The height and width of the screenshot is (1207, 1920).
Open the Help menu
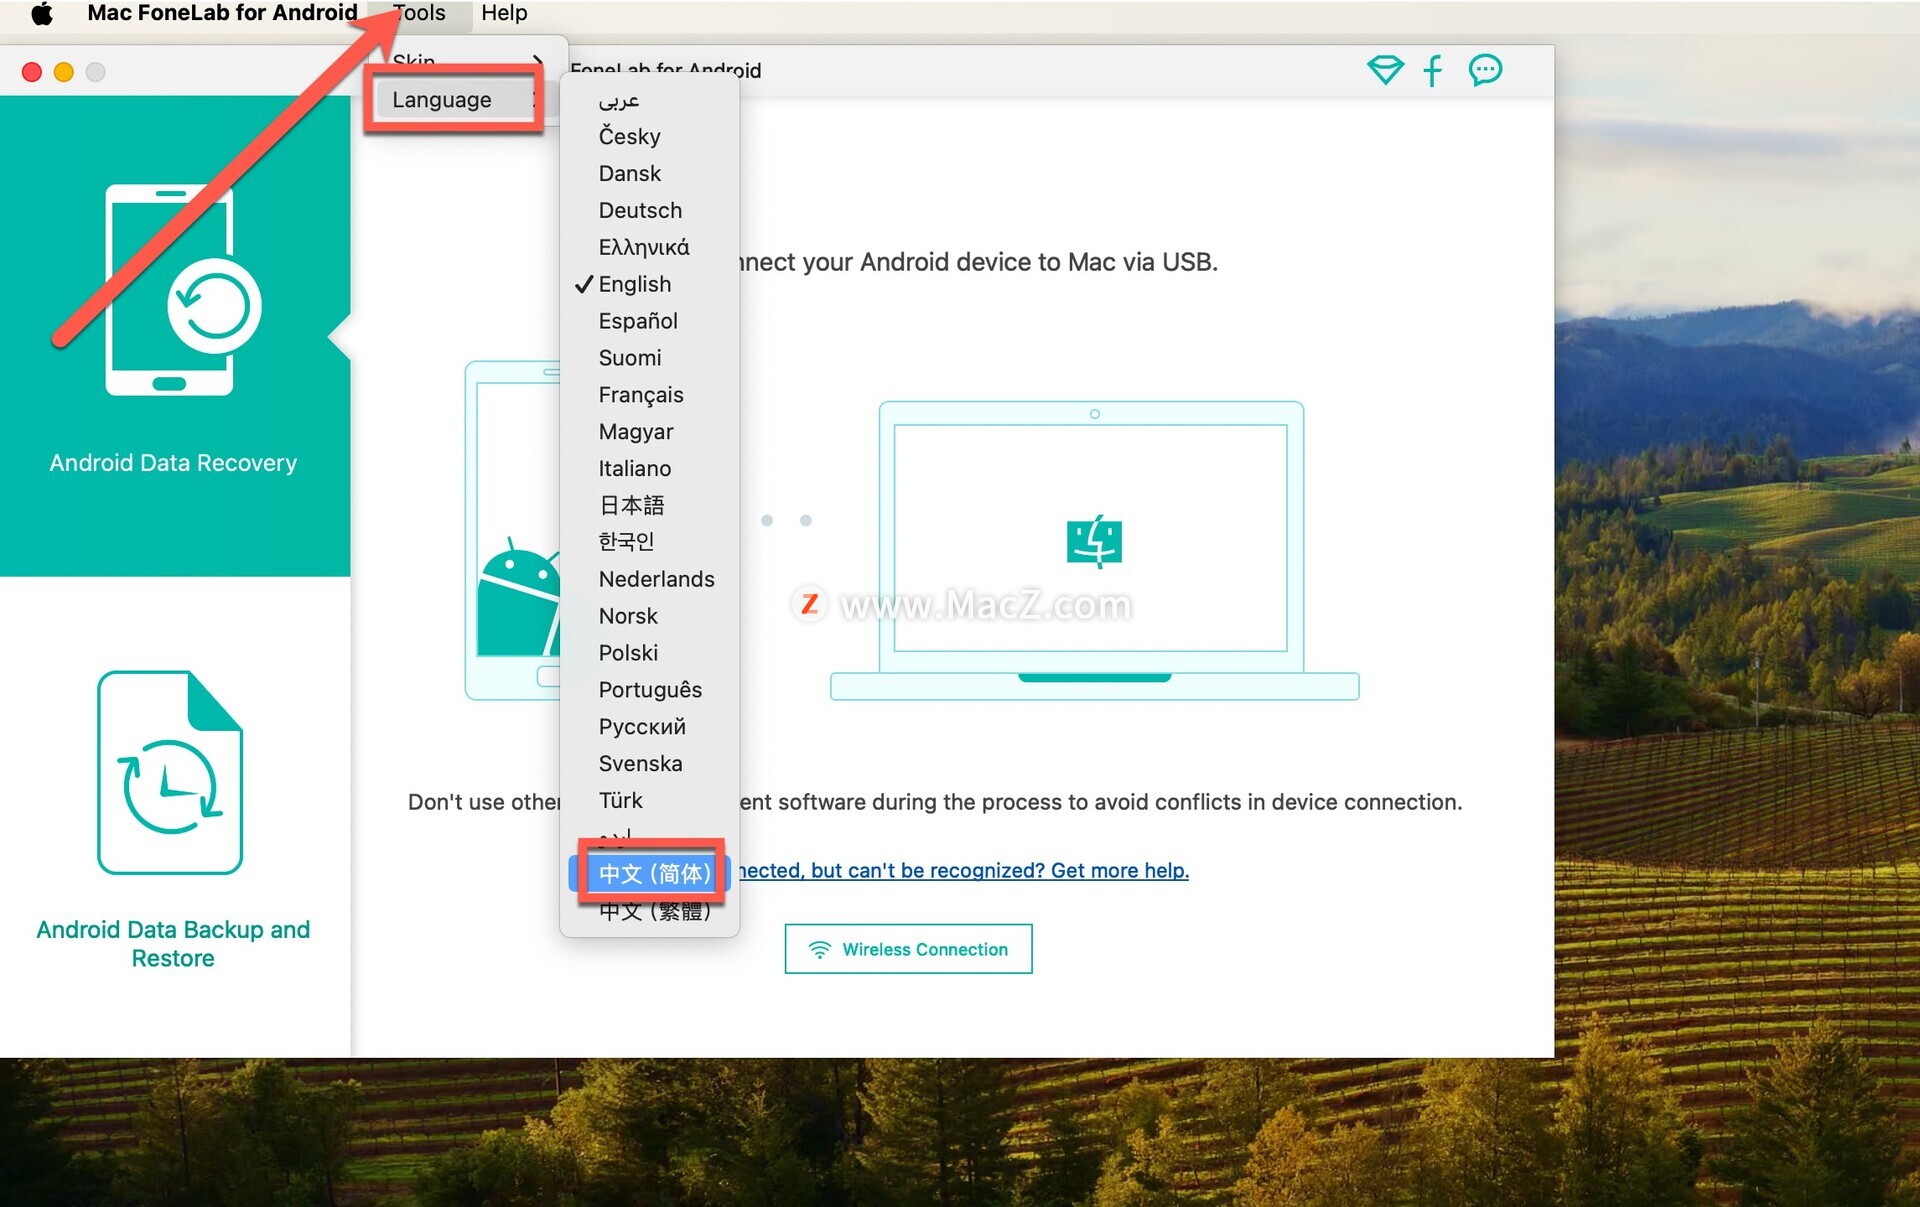(504, 13)
